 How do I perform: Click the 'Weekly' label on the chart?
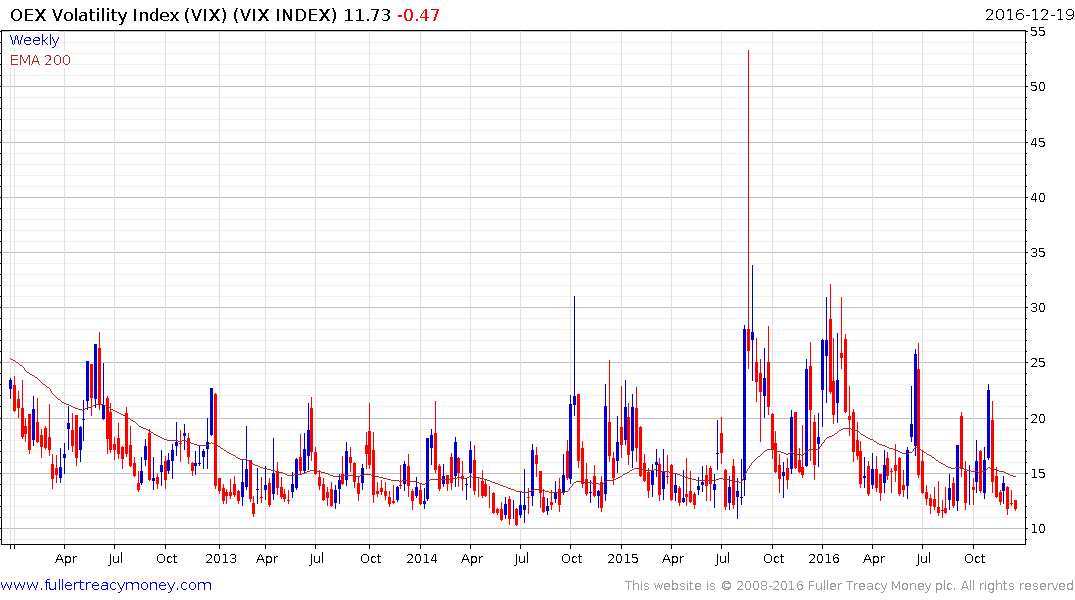pyautogui.click(x=34, y=40)
